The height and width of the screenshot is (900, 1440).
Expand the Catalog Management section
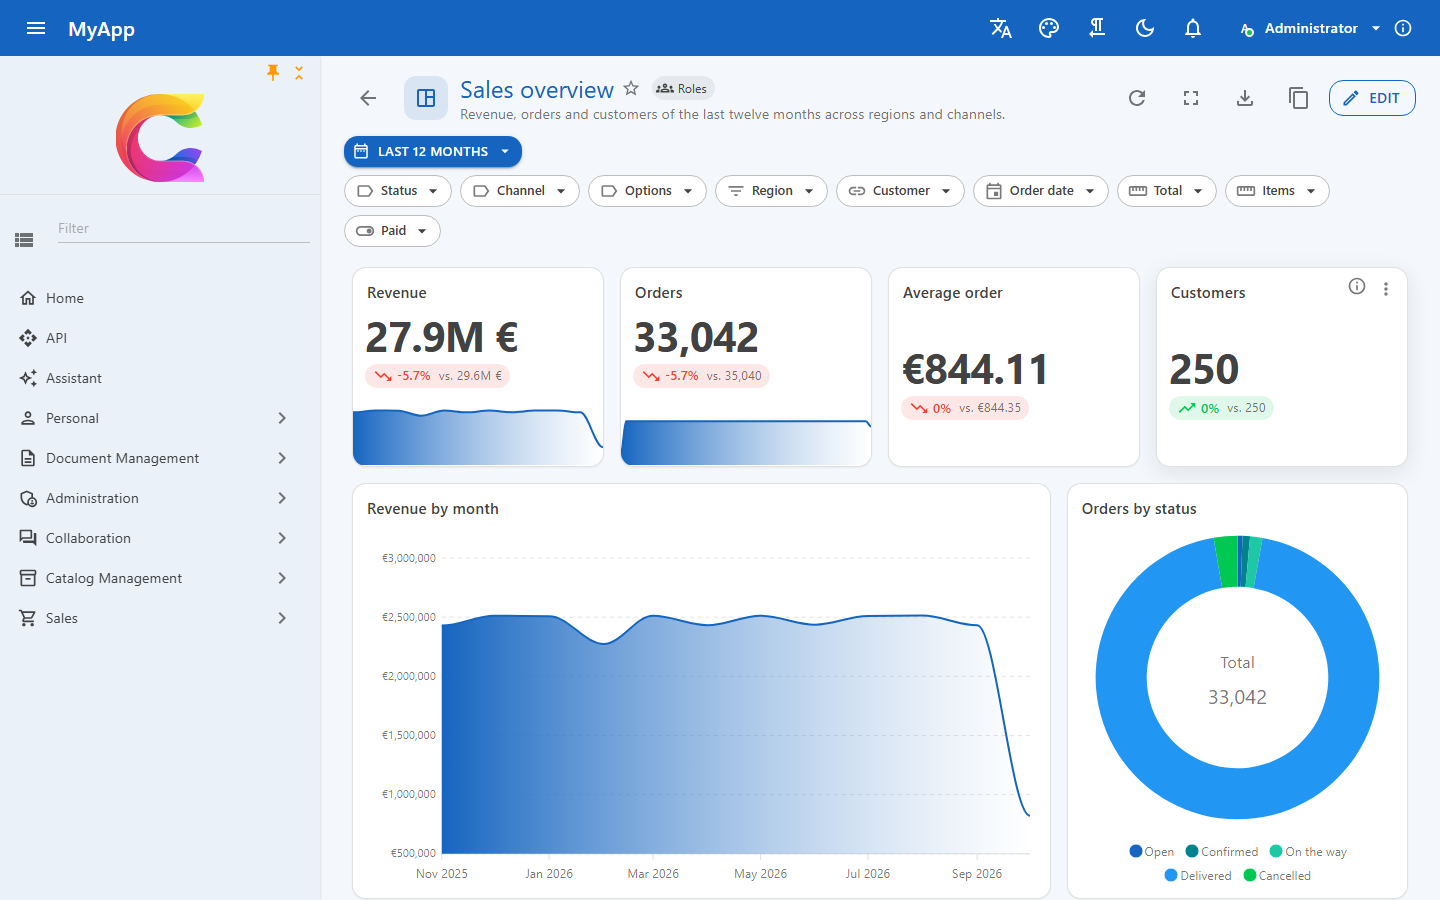[160, 578]
